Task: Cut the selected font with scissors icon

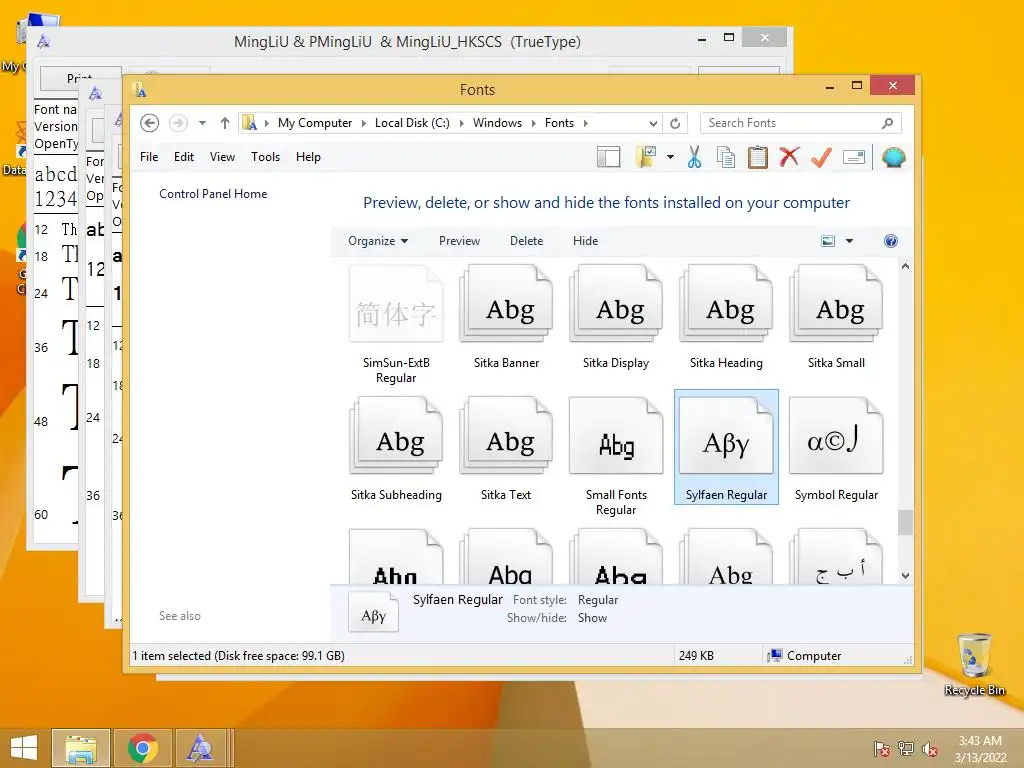Action: pyautogui.click(x=694, y=157)
